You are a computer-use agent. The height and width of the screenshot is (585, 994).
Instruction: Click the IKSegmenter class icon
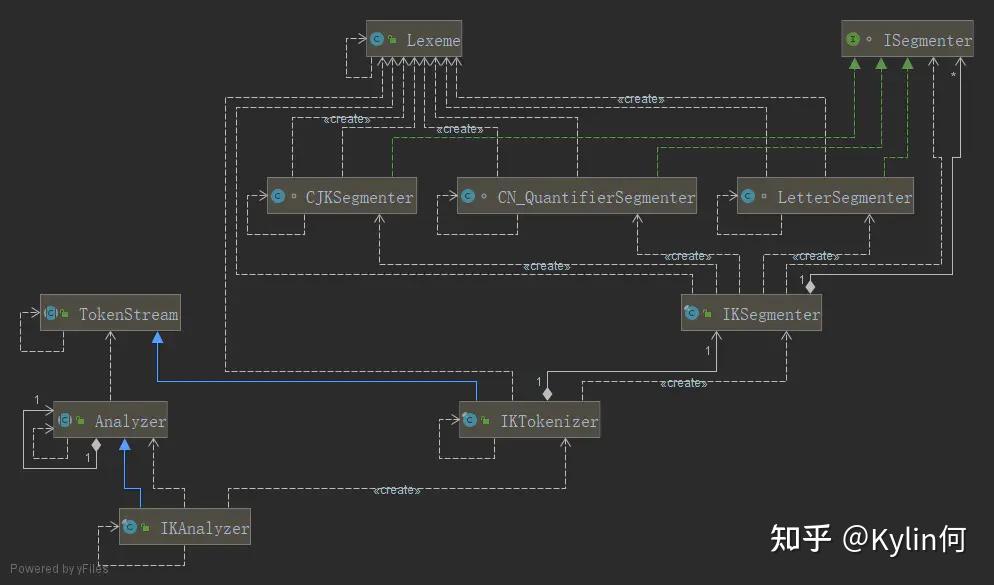[693, 313]
